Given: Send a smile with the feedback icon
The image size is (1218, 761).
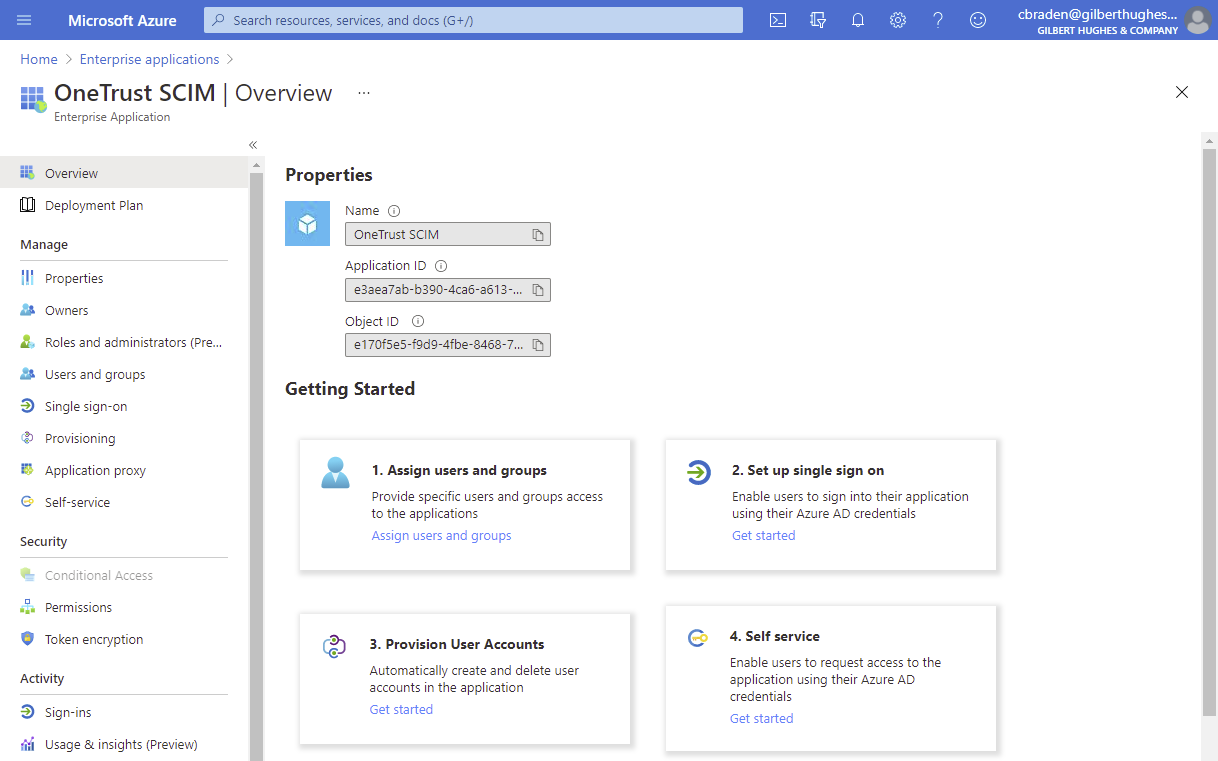Looking at the screenshot, I should tap(977, 20).
